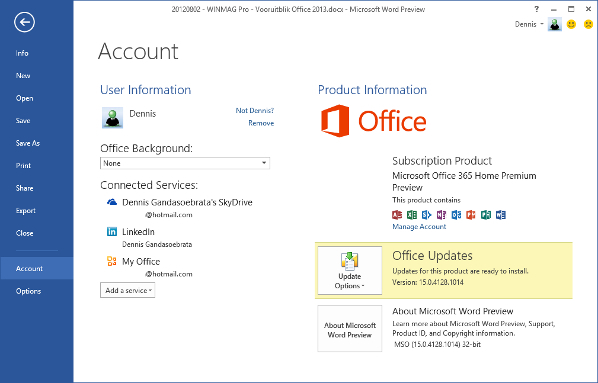Viewport: 598px width, 383px height.
Task: Go to Save As
Action: click(28, 143)
